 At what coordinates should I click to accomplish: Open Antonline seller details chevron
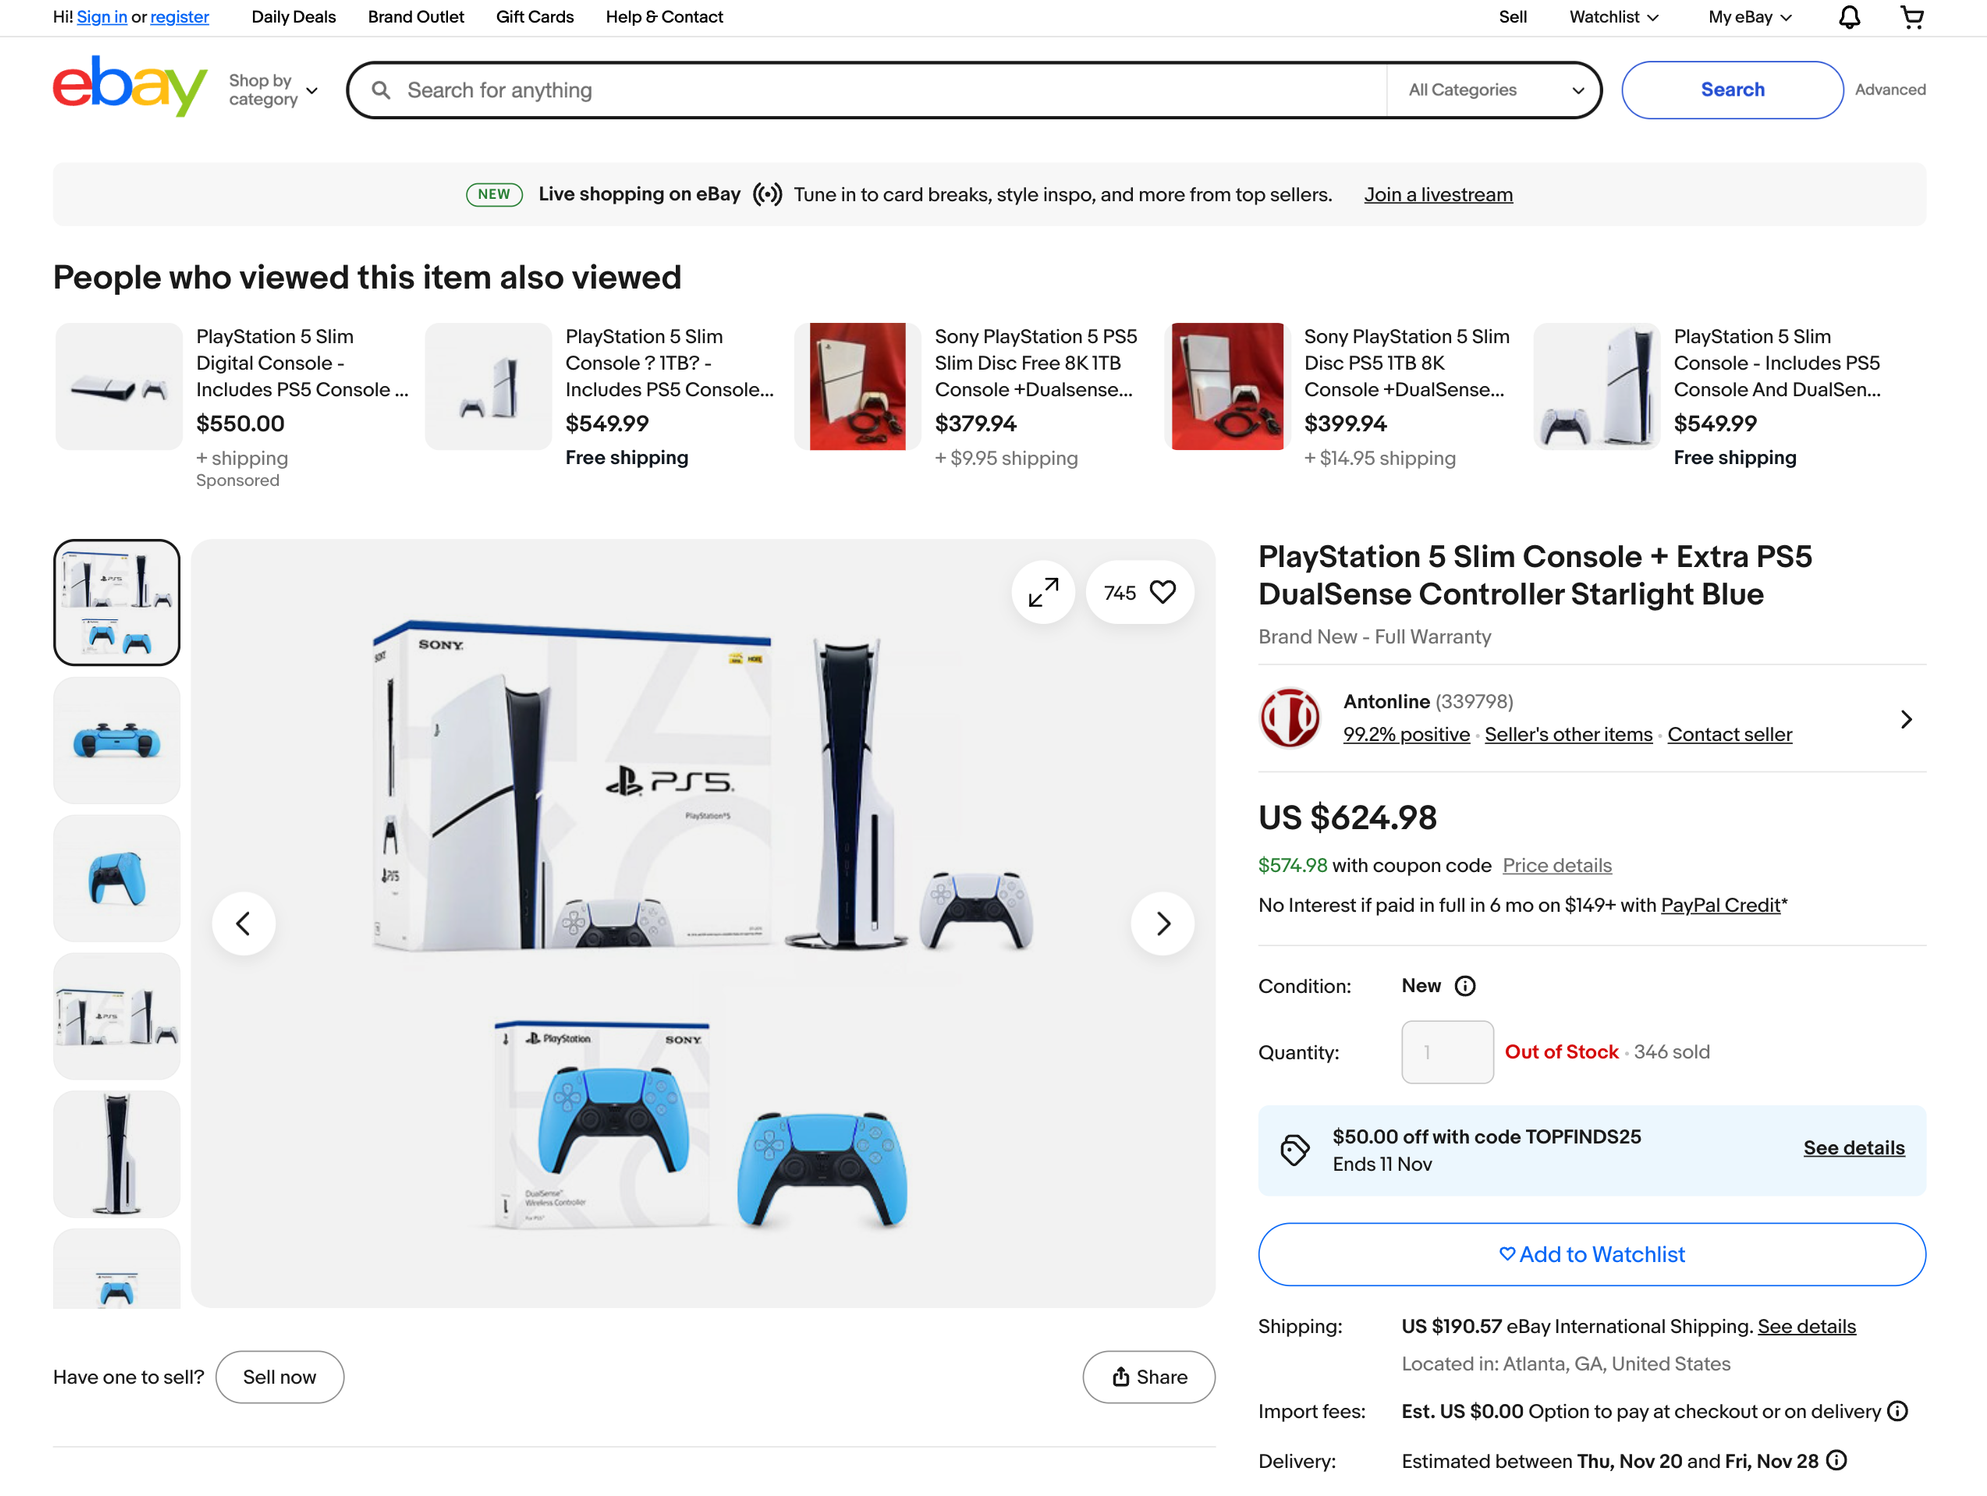coord(1906,719)
